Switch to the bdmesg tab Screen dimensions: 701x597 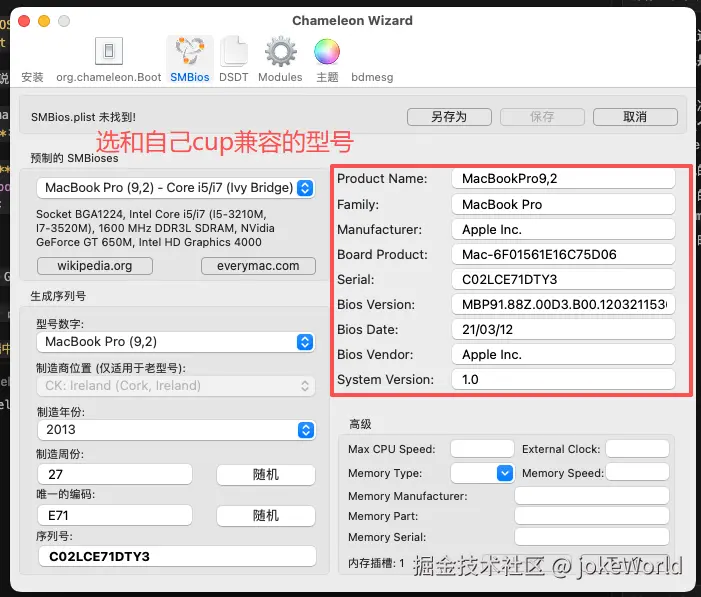click(372, 77)
